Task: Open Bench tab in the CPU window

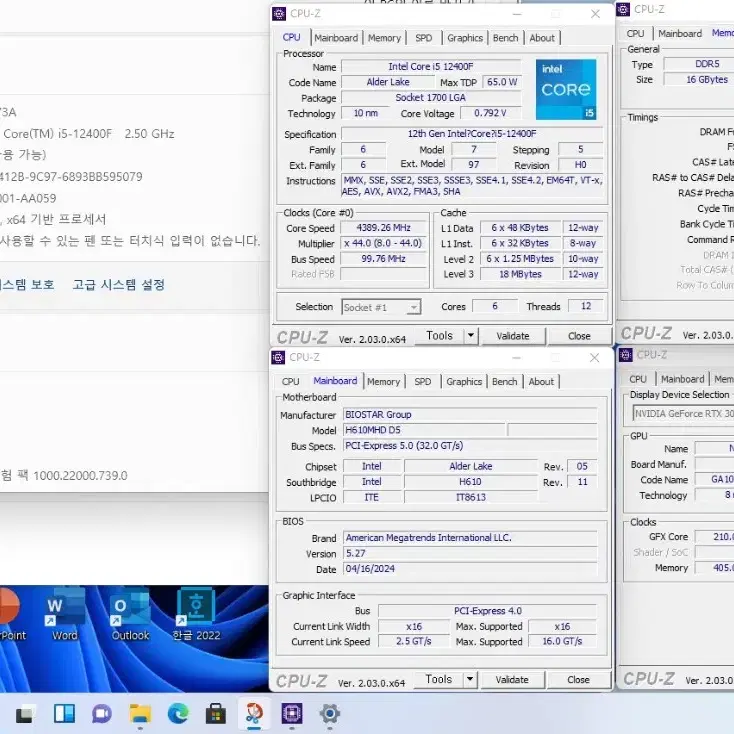Action: pyautogui.click(x=506, y=38)
